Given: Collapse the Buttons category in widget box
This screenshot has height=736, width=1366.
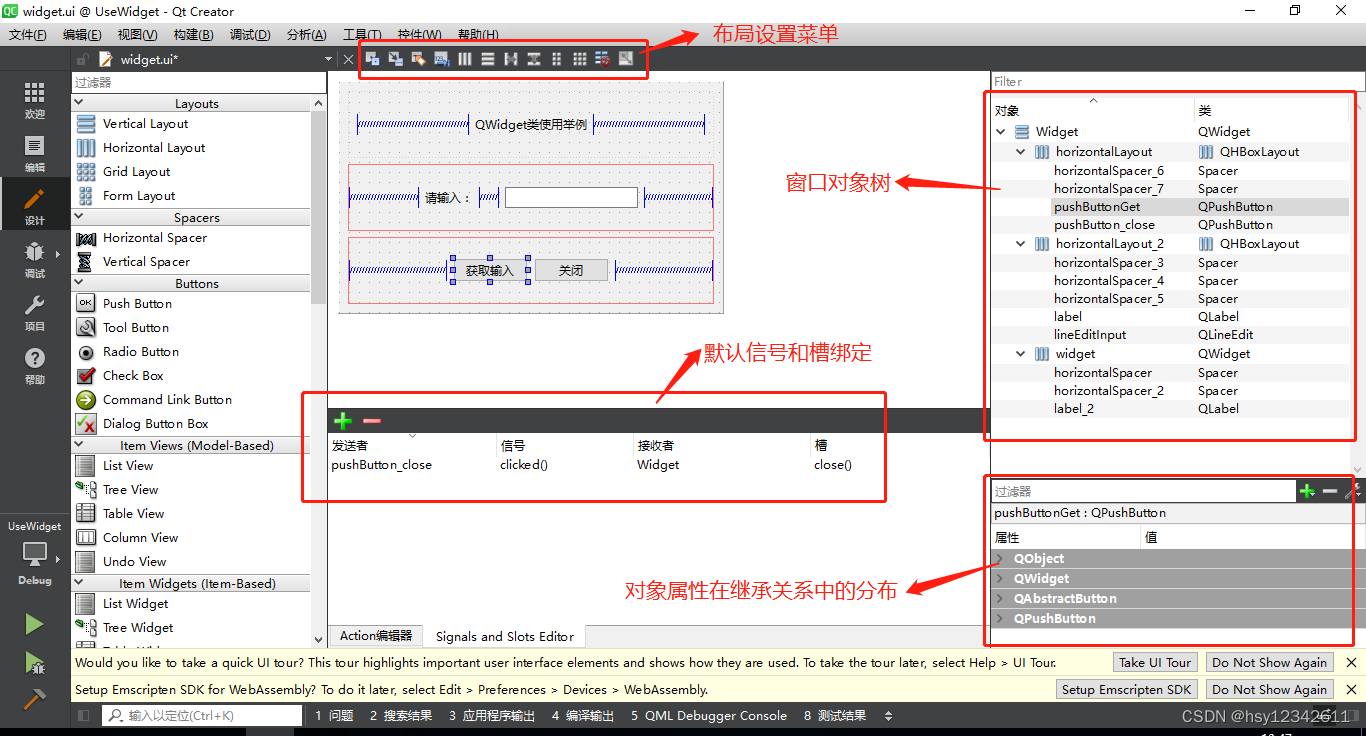Looking at the screenshot, I should [x=79, y=283].
